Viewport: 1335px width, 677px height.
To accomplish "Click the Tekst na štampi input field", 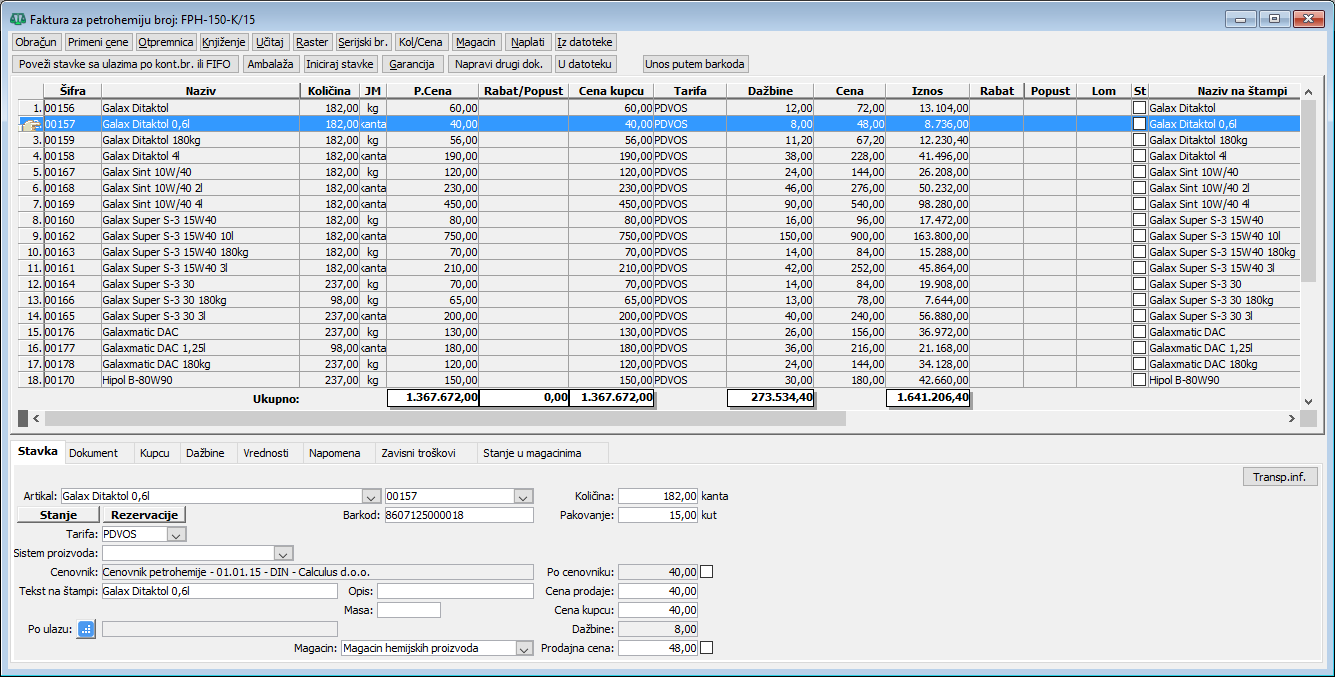I will [219, 591].
